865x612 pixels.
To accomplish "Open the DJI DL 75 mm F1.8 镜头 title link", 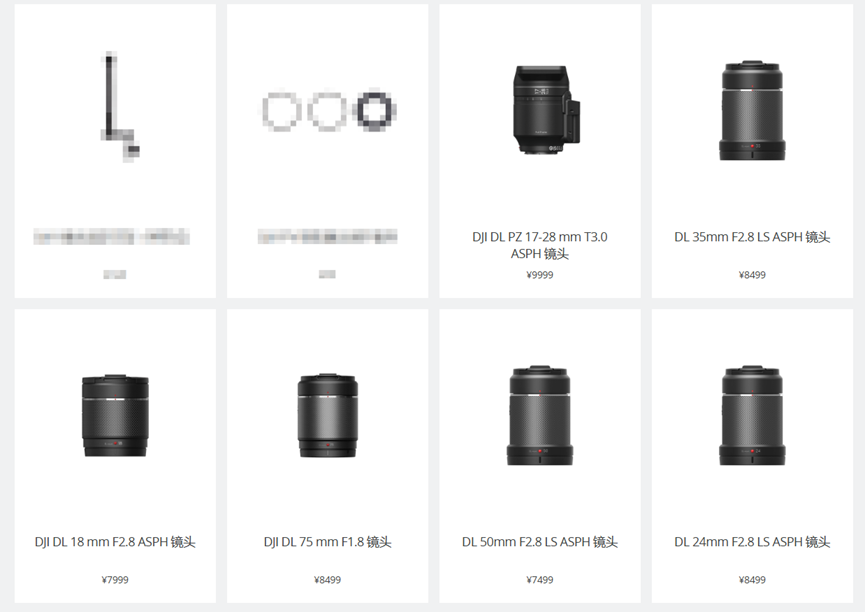I will [x=327, y=542].
